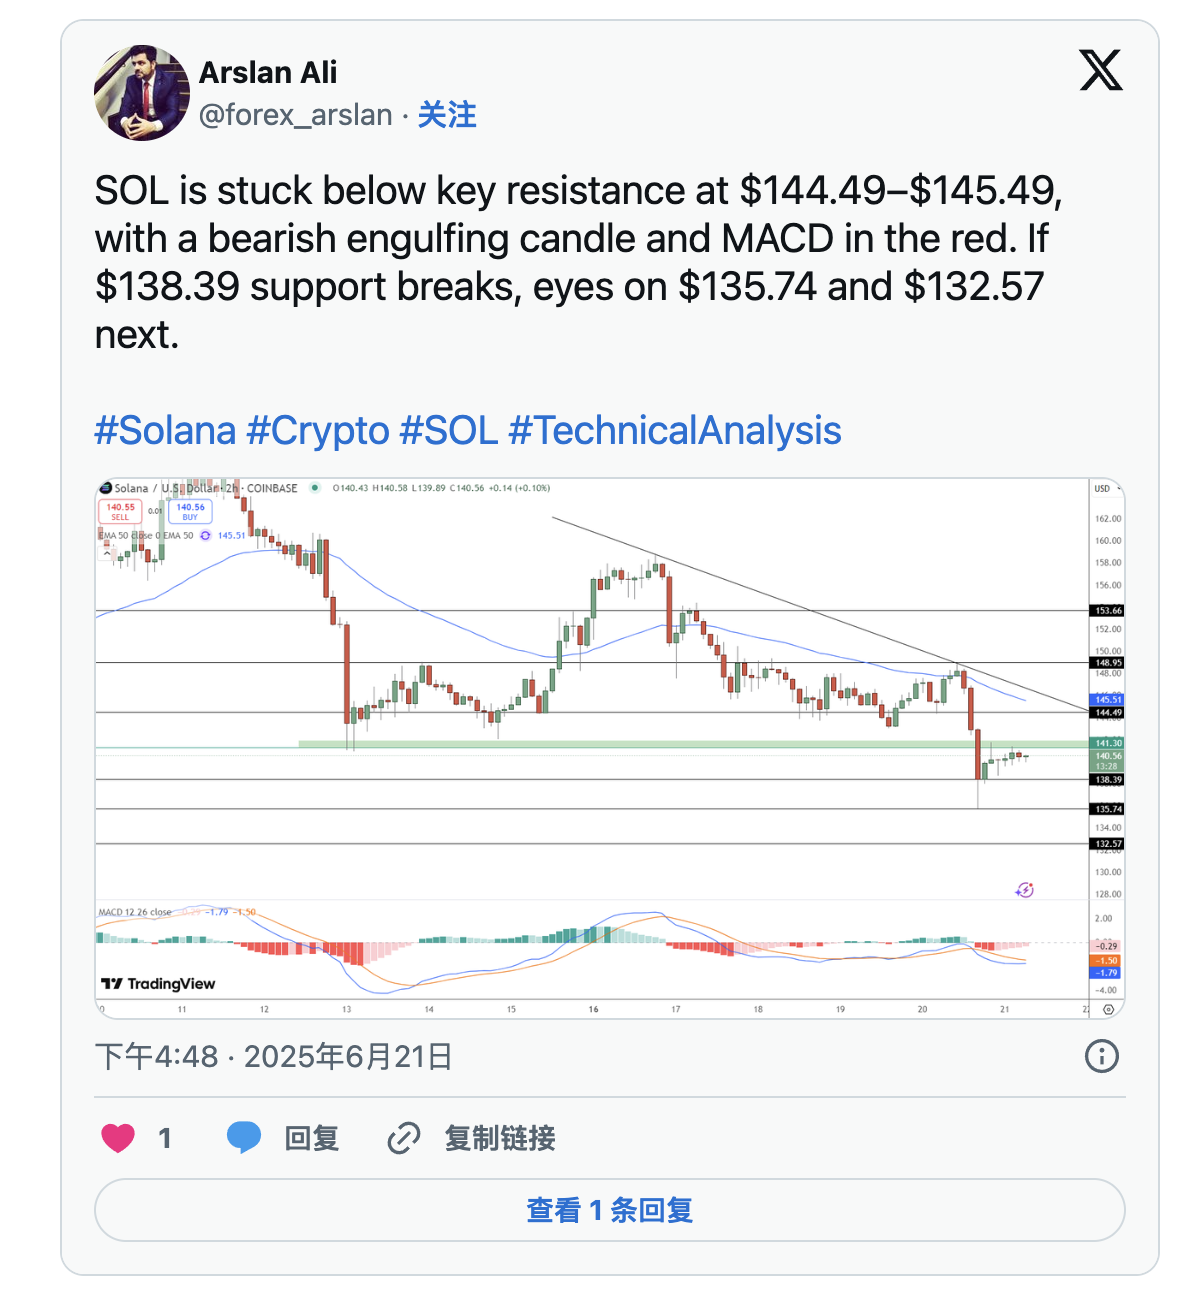Click the 查看 1 条回复 button
Image resolution: width=1204 pixels, height=1308 pixels.
coord(610,1210)
